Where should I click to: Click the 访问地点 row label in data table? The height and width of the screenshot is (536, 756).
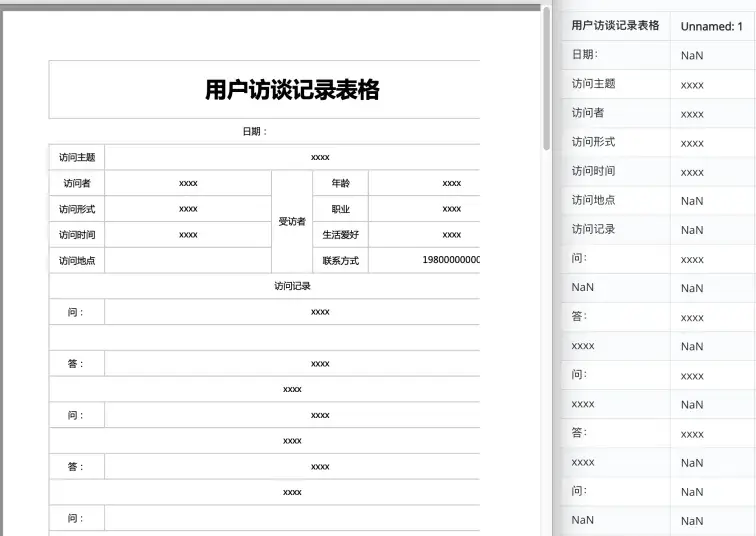coord(593,200)
